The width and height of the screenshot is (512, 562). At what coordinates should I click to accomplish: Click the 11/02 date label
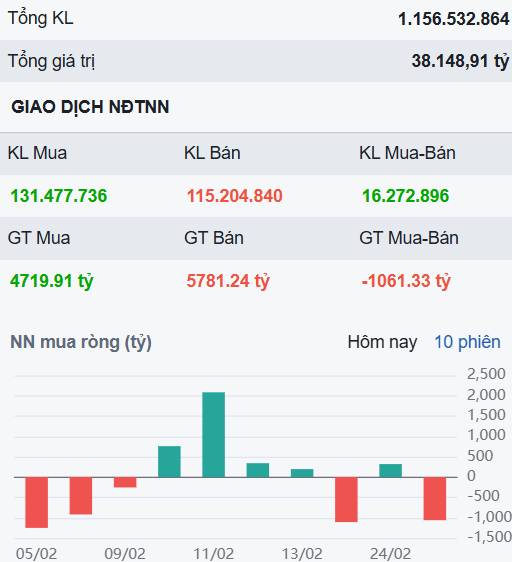pos(214,554)
